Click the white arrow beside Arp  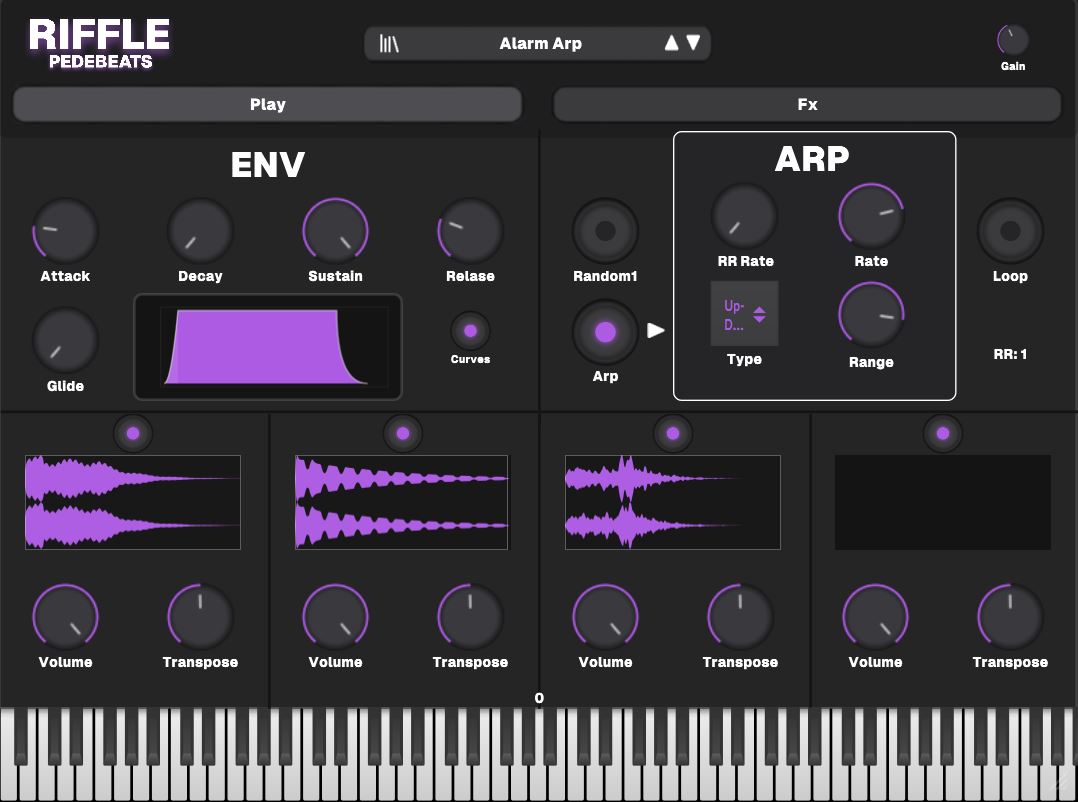[x=656, y=330]
